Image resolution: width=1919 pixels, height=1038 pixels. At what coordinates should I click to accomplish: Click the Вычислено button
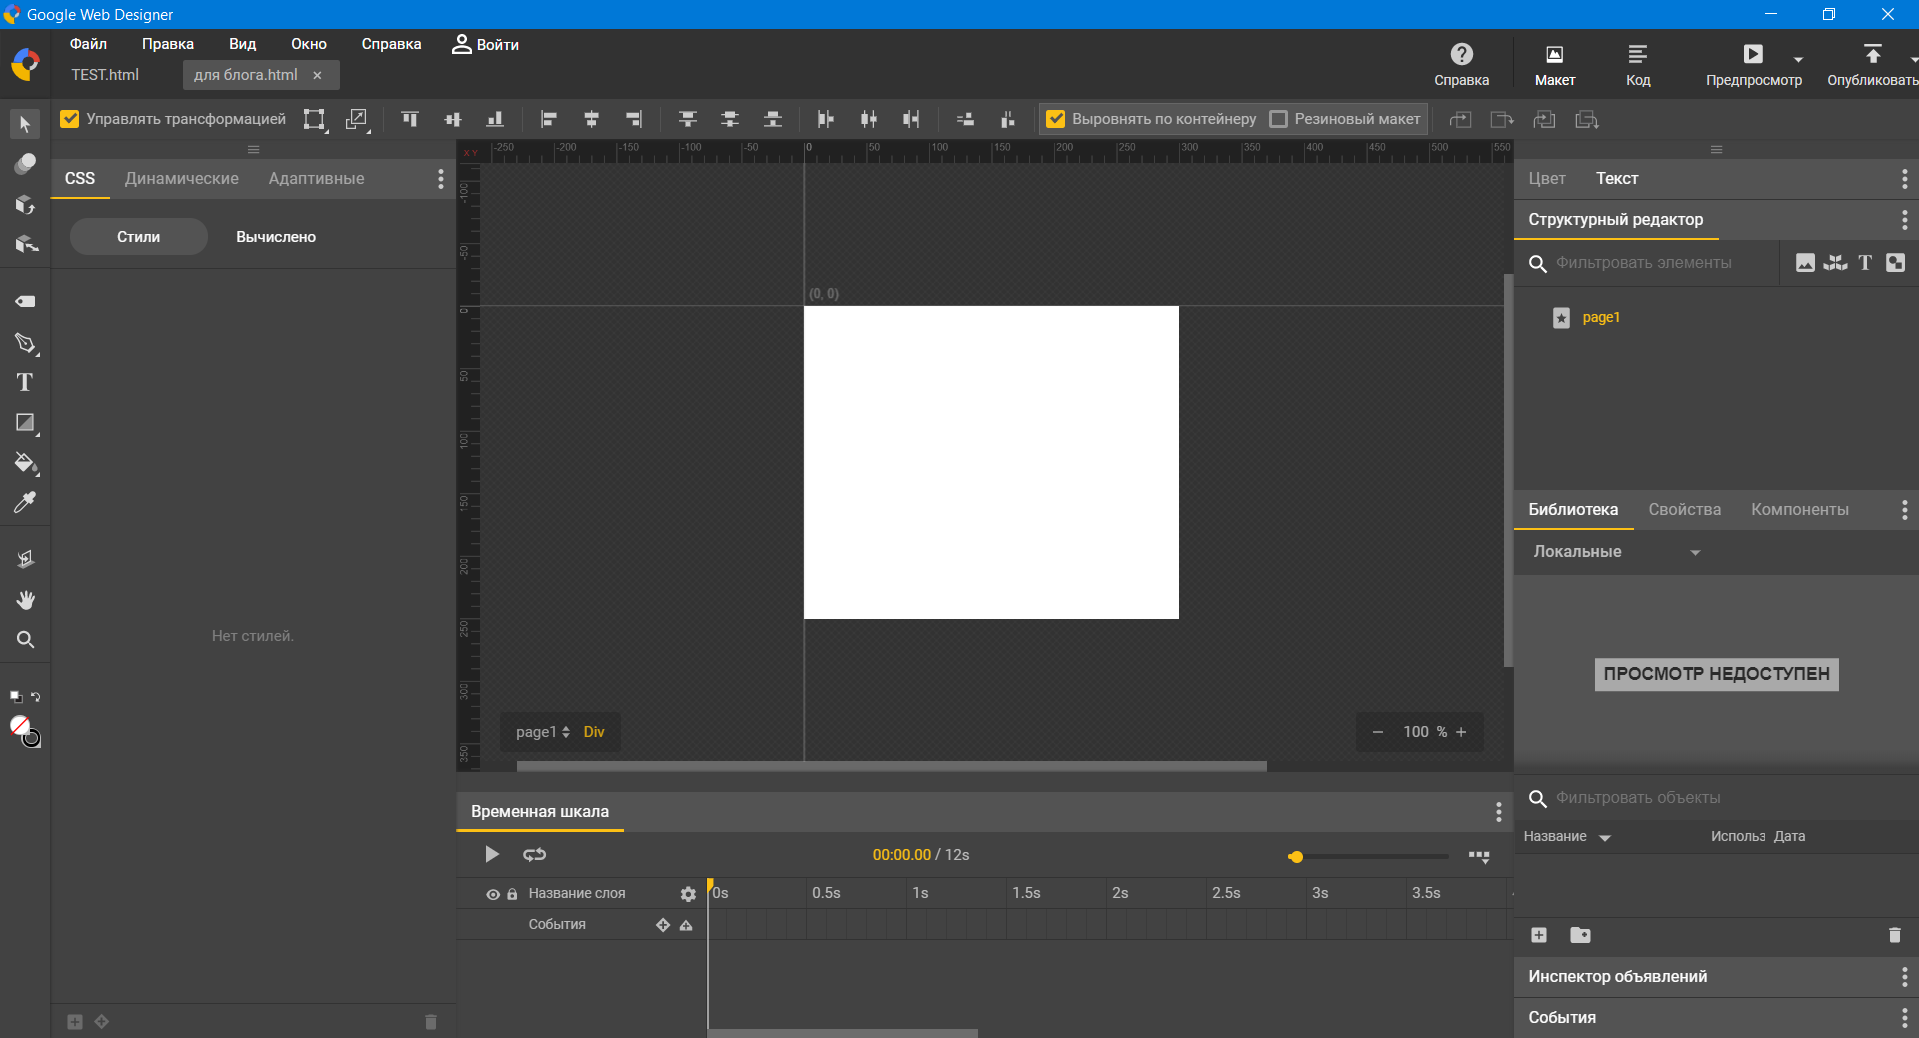[x=276, y=237]
